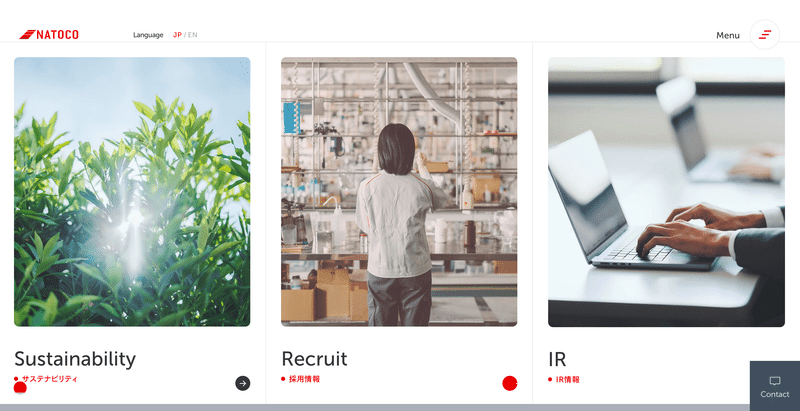
Task: Switch language to JP
Action: click(x=177, y=35)
